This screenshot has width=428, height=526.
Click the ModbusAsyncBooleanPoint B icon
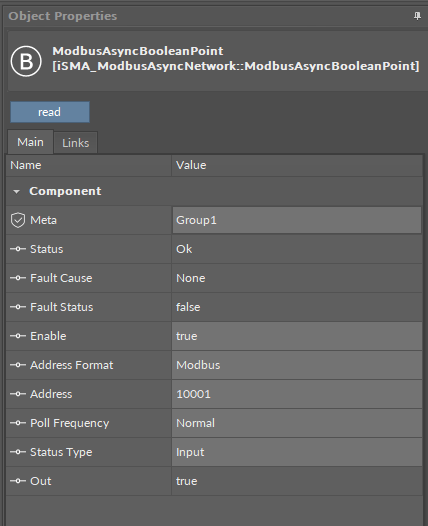coord(26,61)
